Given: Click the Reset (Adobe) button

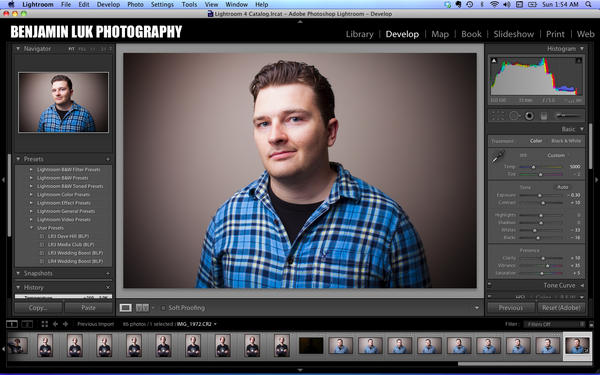Looking at the screenshot, I should click(x=561, y=308).
